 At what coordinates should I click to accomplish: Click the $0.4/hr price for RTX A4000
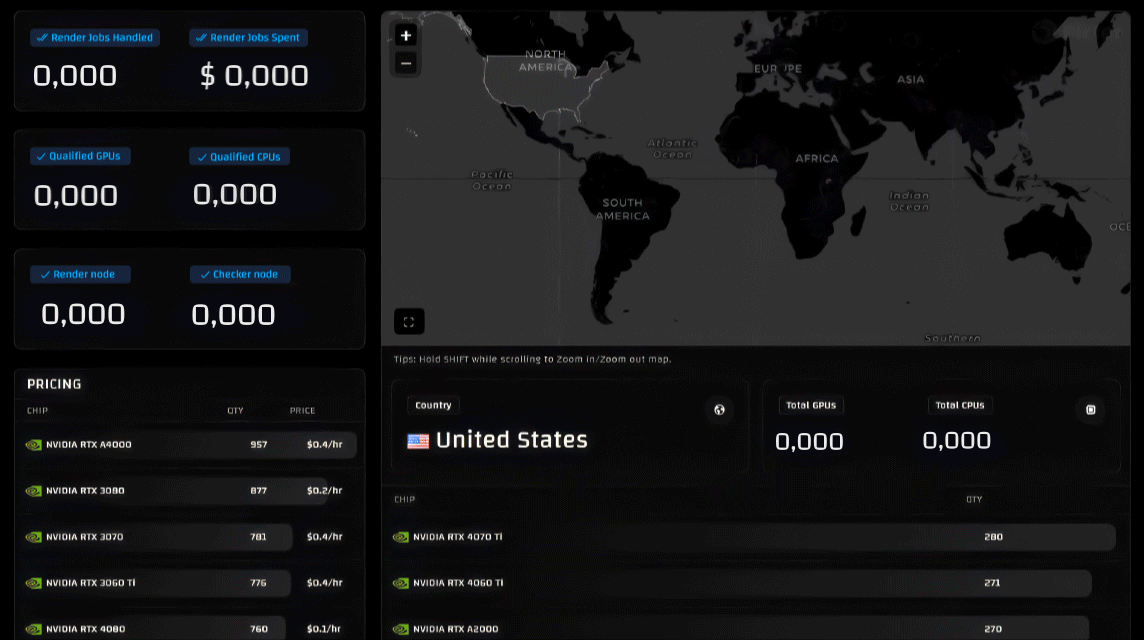tap(325, 444)
